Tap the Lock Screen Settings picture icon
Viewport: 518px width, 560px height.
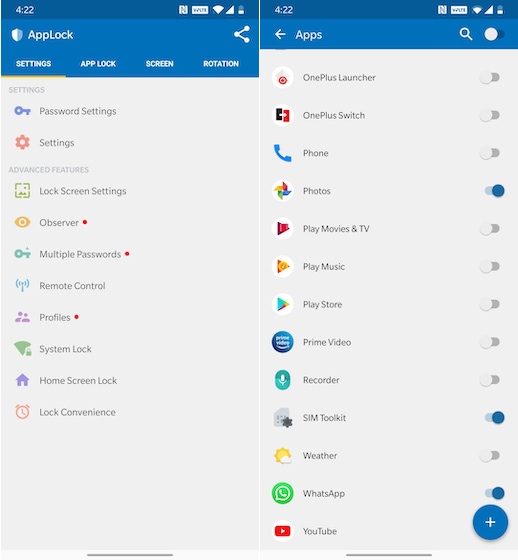[x=22, y=191]
